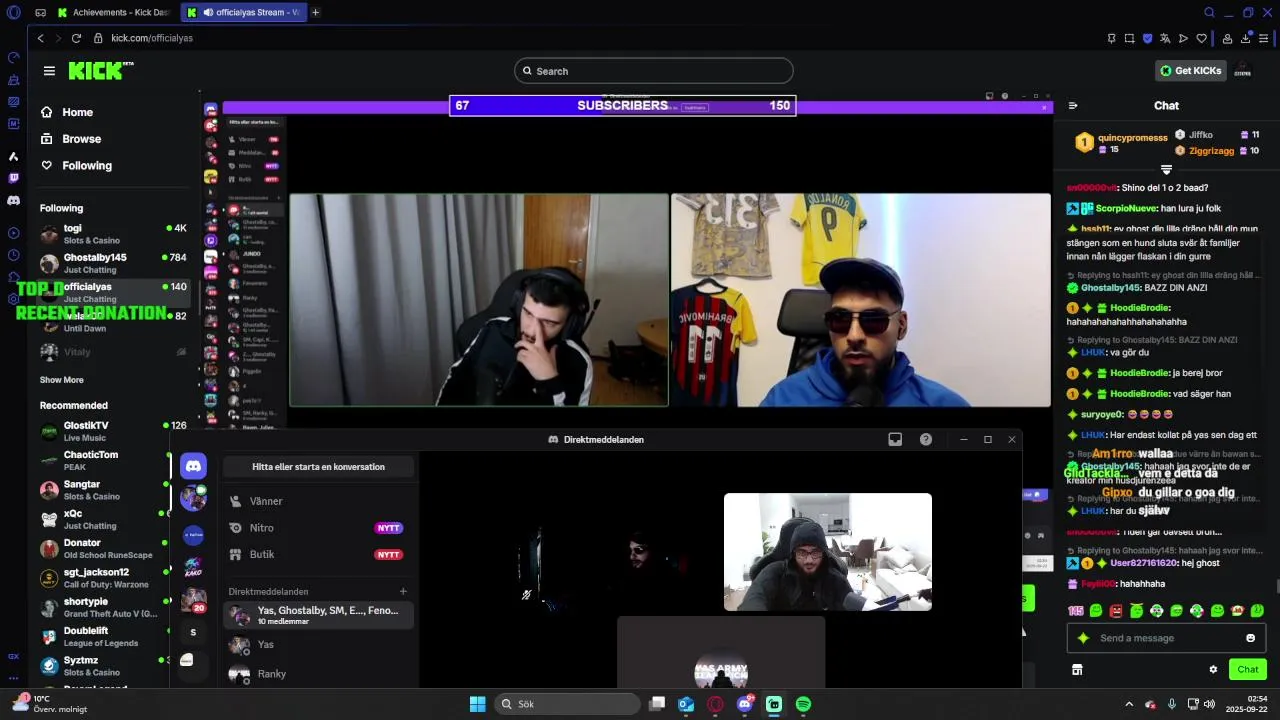Open the Windows Start button
Viewport: 1280px width, 720px height.
coord(477,704)
